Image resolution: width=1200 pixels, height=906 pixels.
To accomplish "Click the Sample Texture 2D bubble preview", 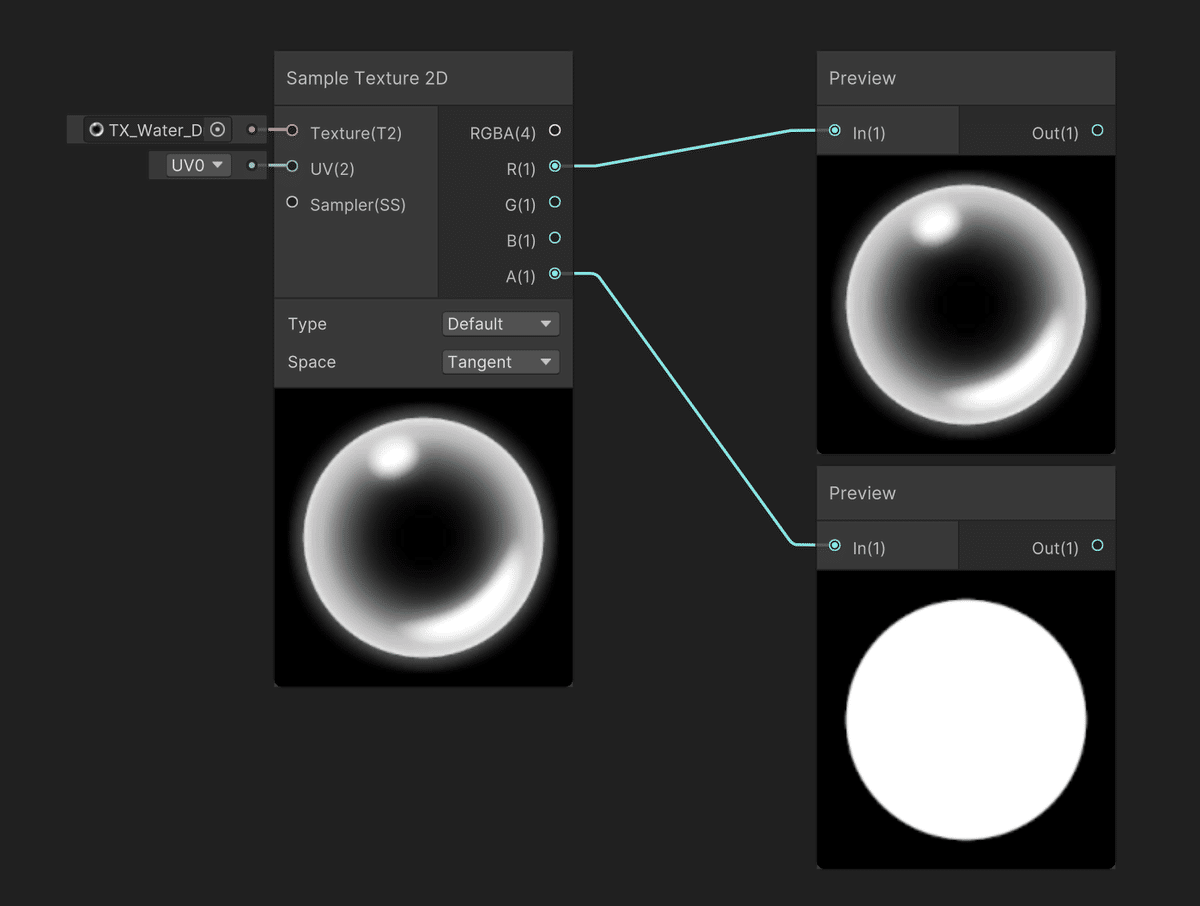I will [423, 538].
